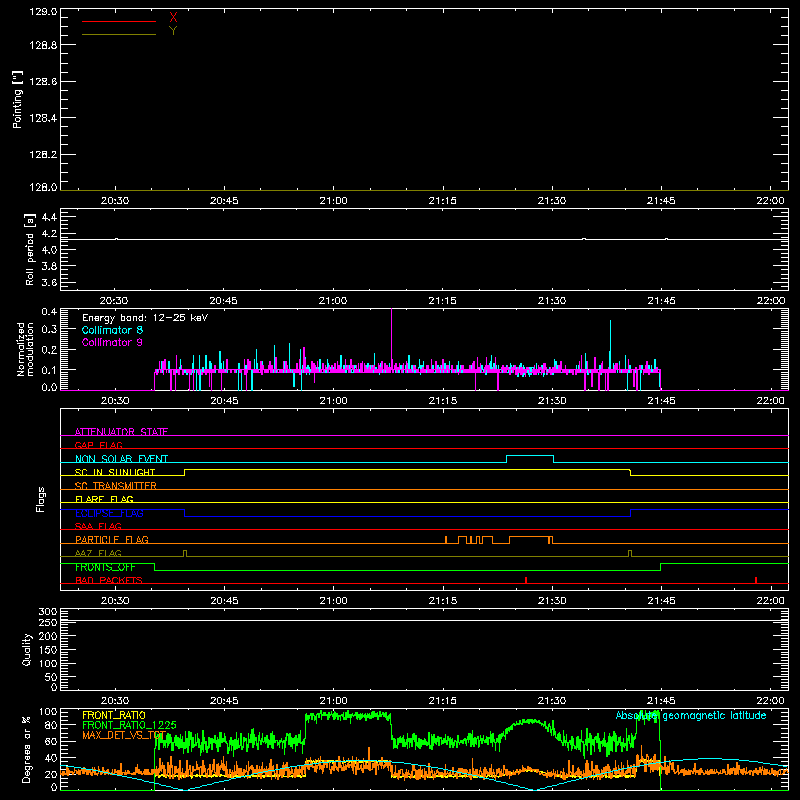Click the 128.6 tick label on Pointing axis
800x800 pixels.
(x=43, y=82)
